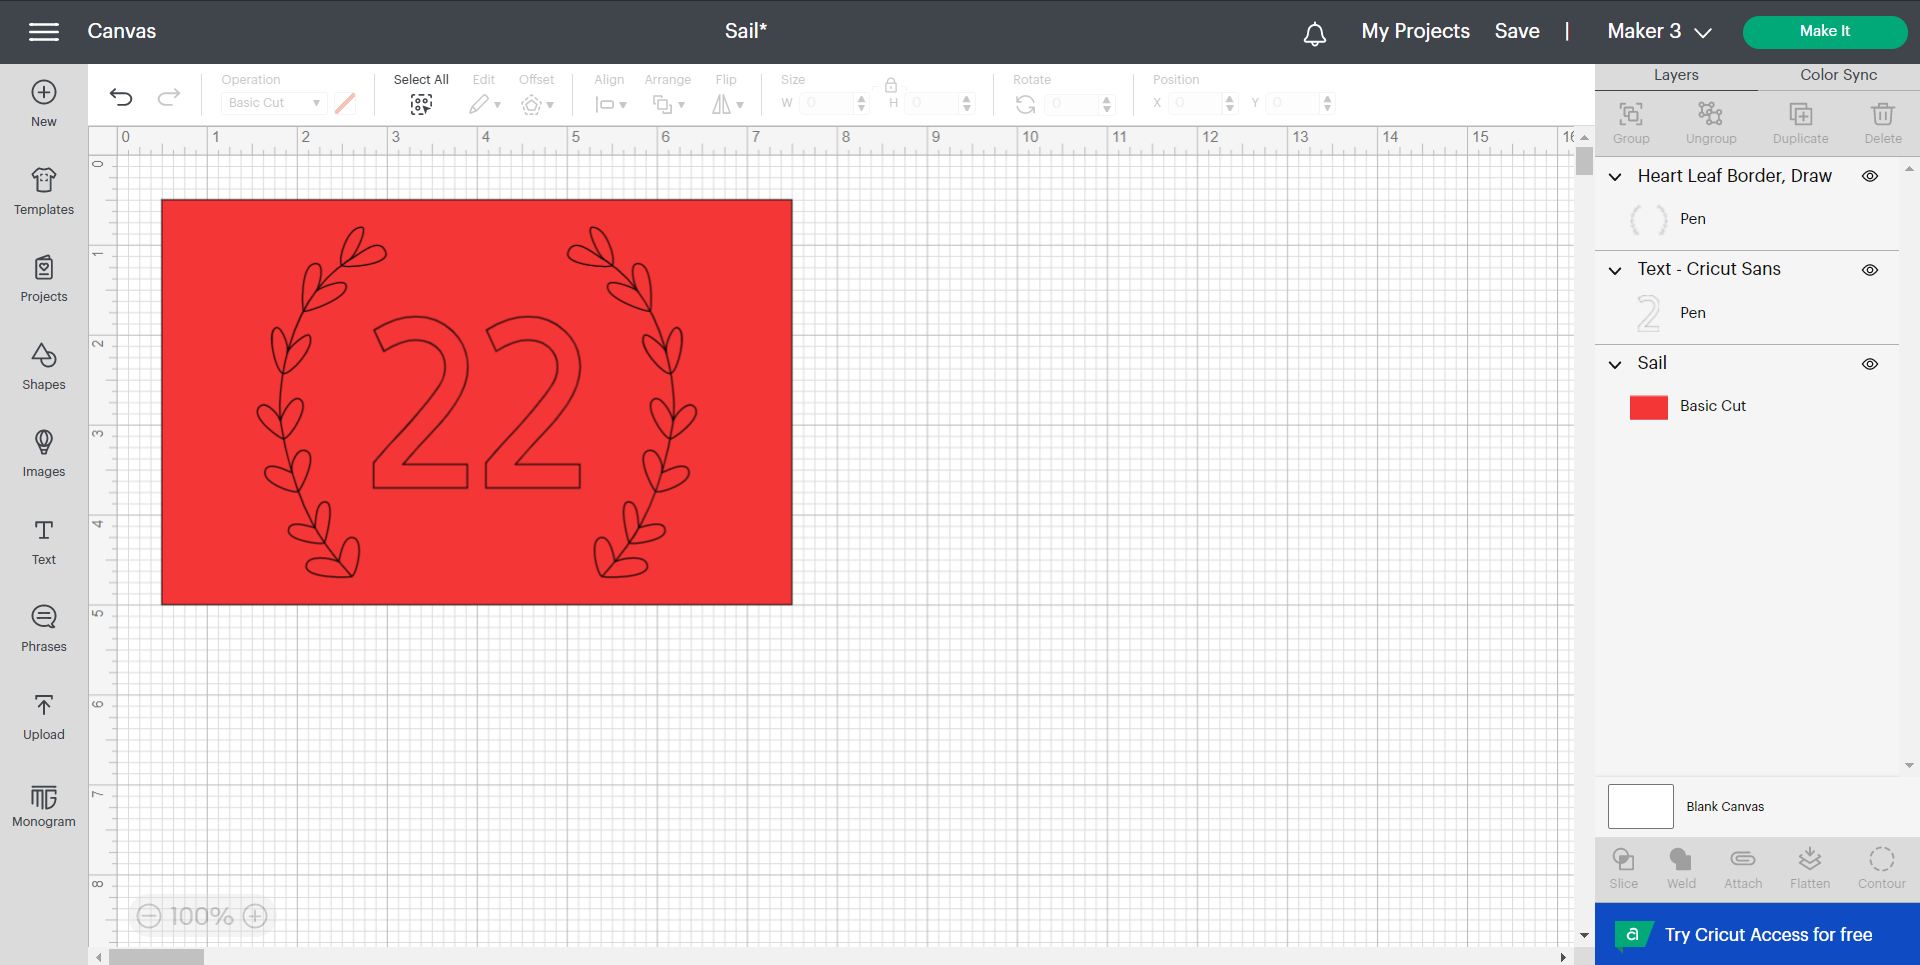
Task: Open the Basic Cut operation dropdown
Action: point(272,102)
